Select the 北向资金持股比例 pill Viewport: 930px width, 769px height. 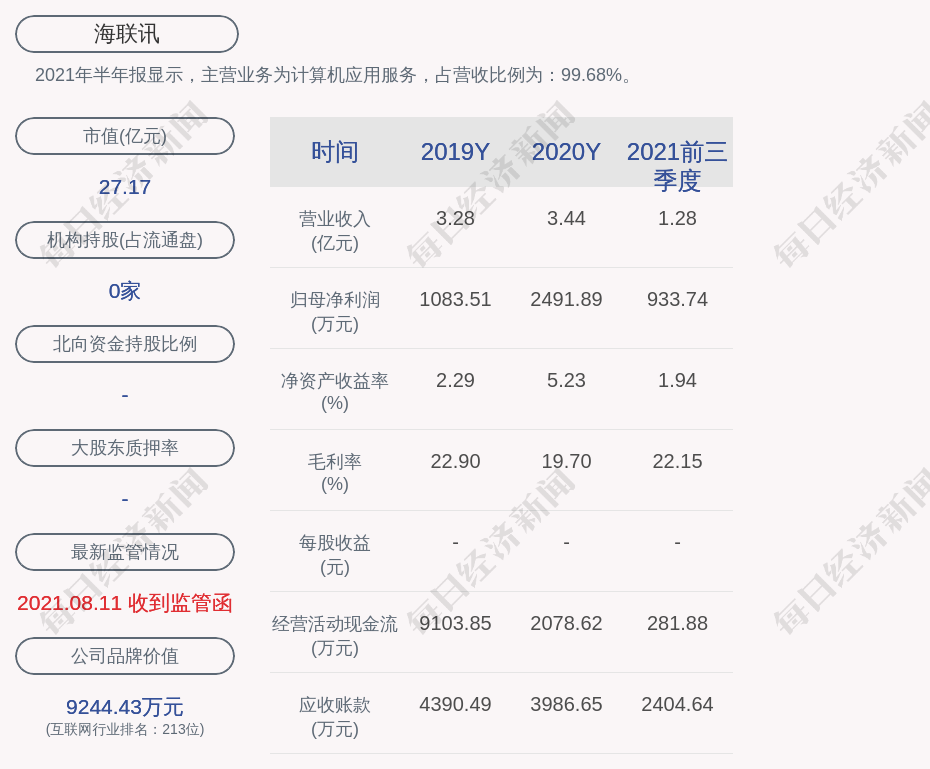pos(125,344)
